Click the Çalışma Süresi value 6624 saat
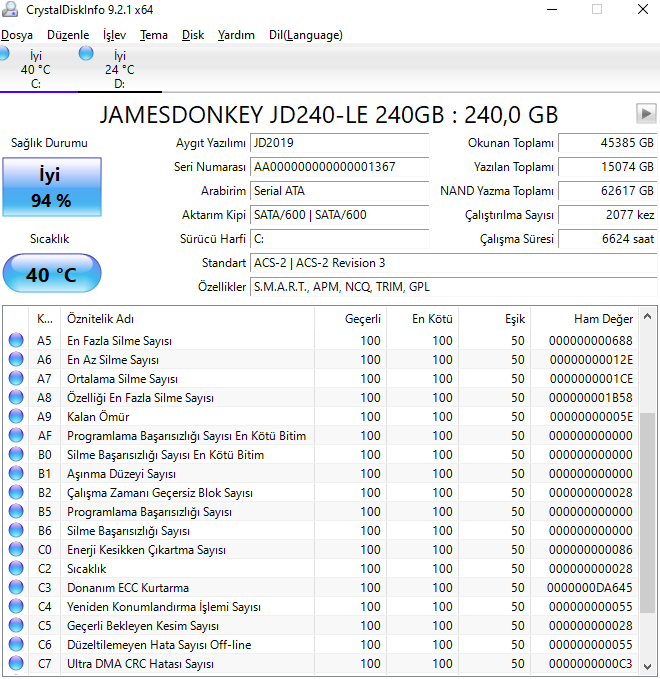The image size is (660, 679). point(608,239)
